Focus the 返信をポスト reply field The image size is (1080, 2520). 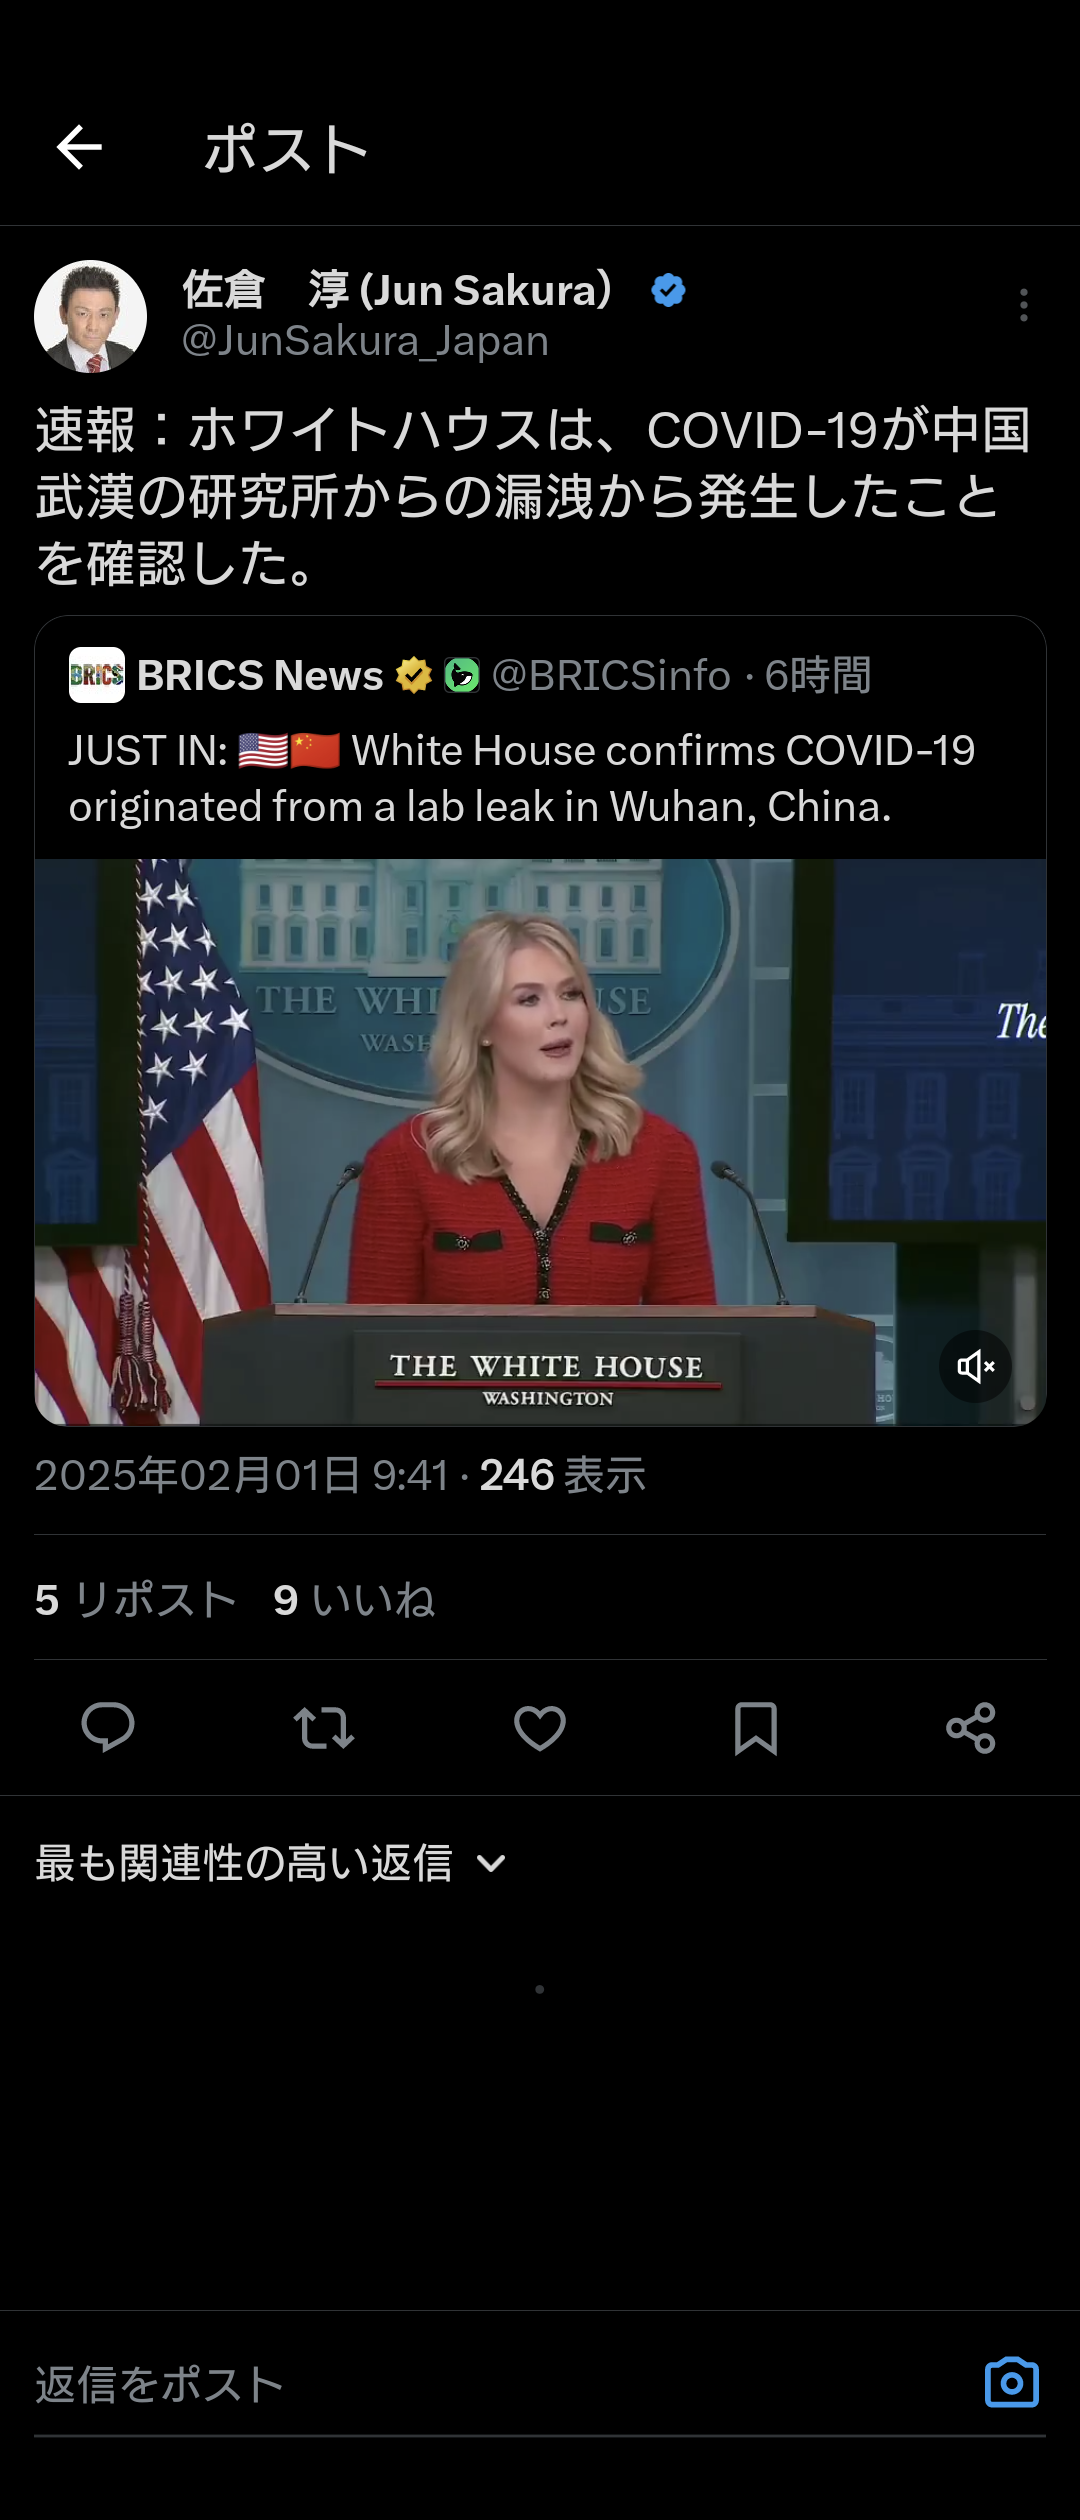pos(500,2385)
